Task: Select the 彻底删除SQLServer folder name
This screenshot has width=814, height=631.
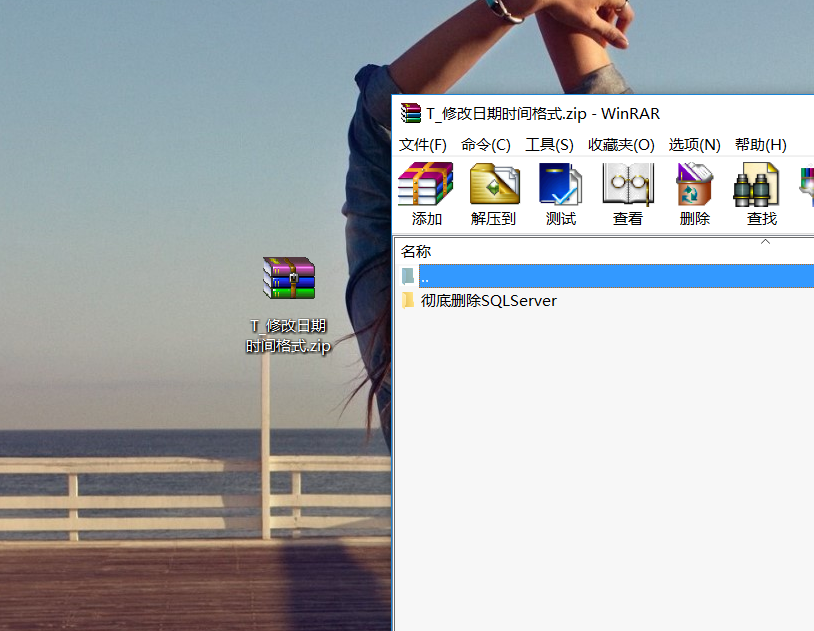Action: pos(489,301)
